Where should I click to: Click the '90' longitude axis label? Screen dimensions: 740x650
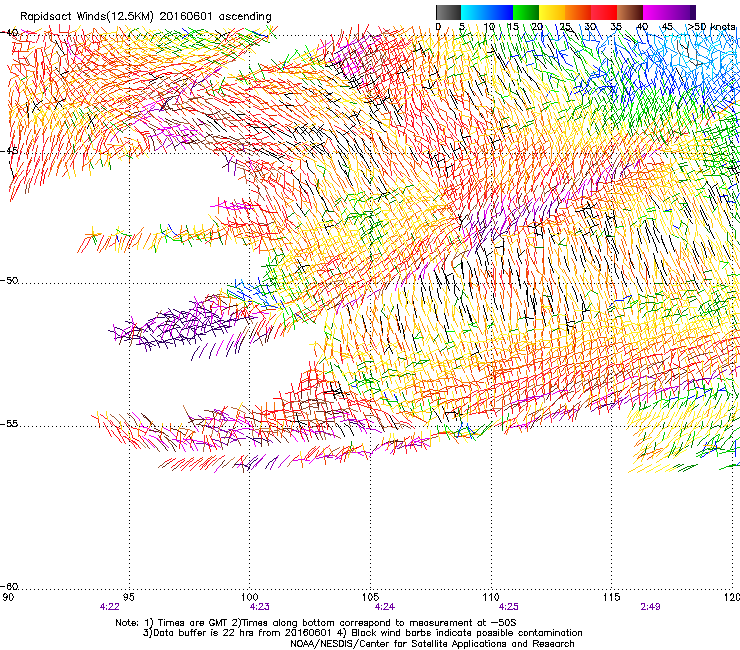(x=8, y=597)
